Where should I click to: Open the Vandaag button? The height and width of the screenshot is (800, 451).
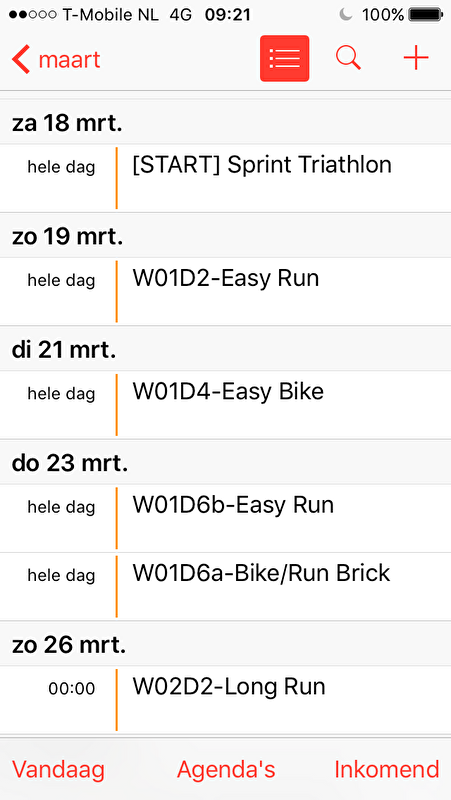point(58,769)
